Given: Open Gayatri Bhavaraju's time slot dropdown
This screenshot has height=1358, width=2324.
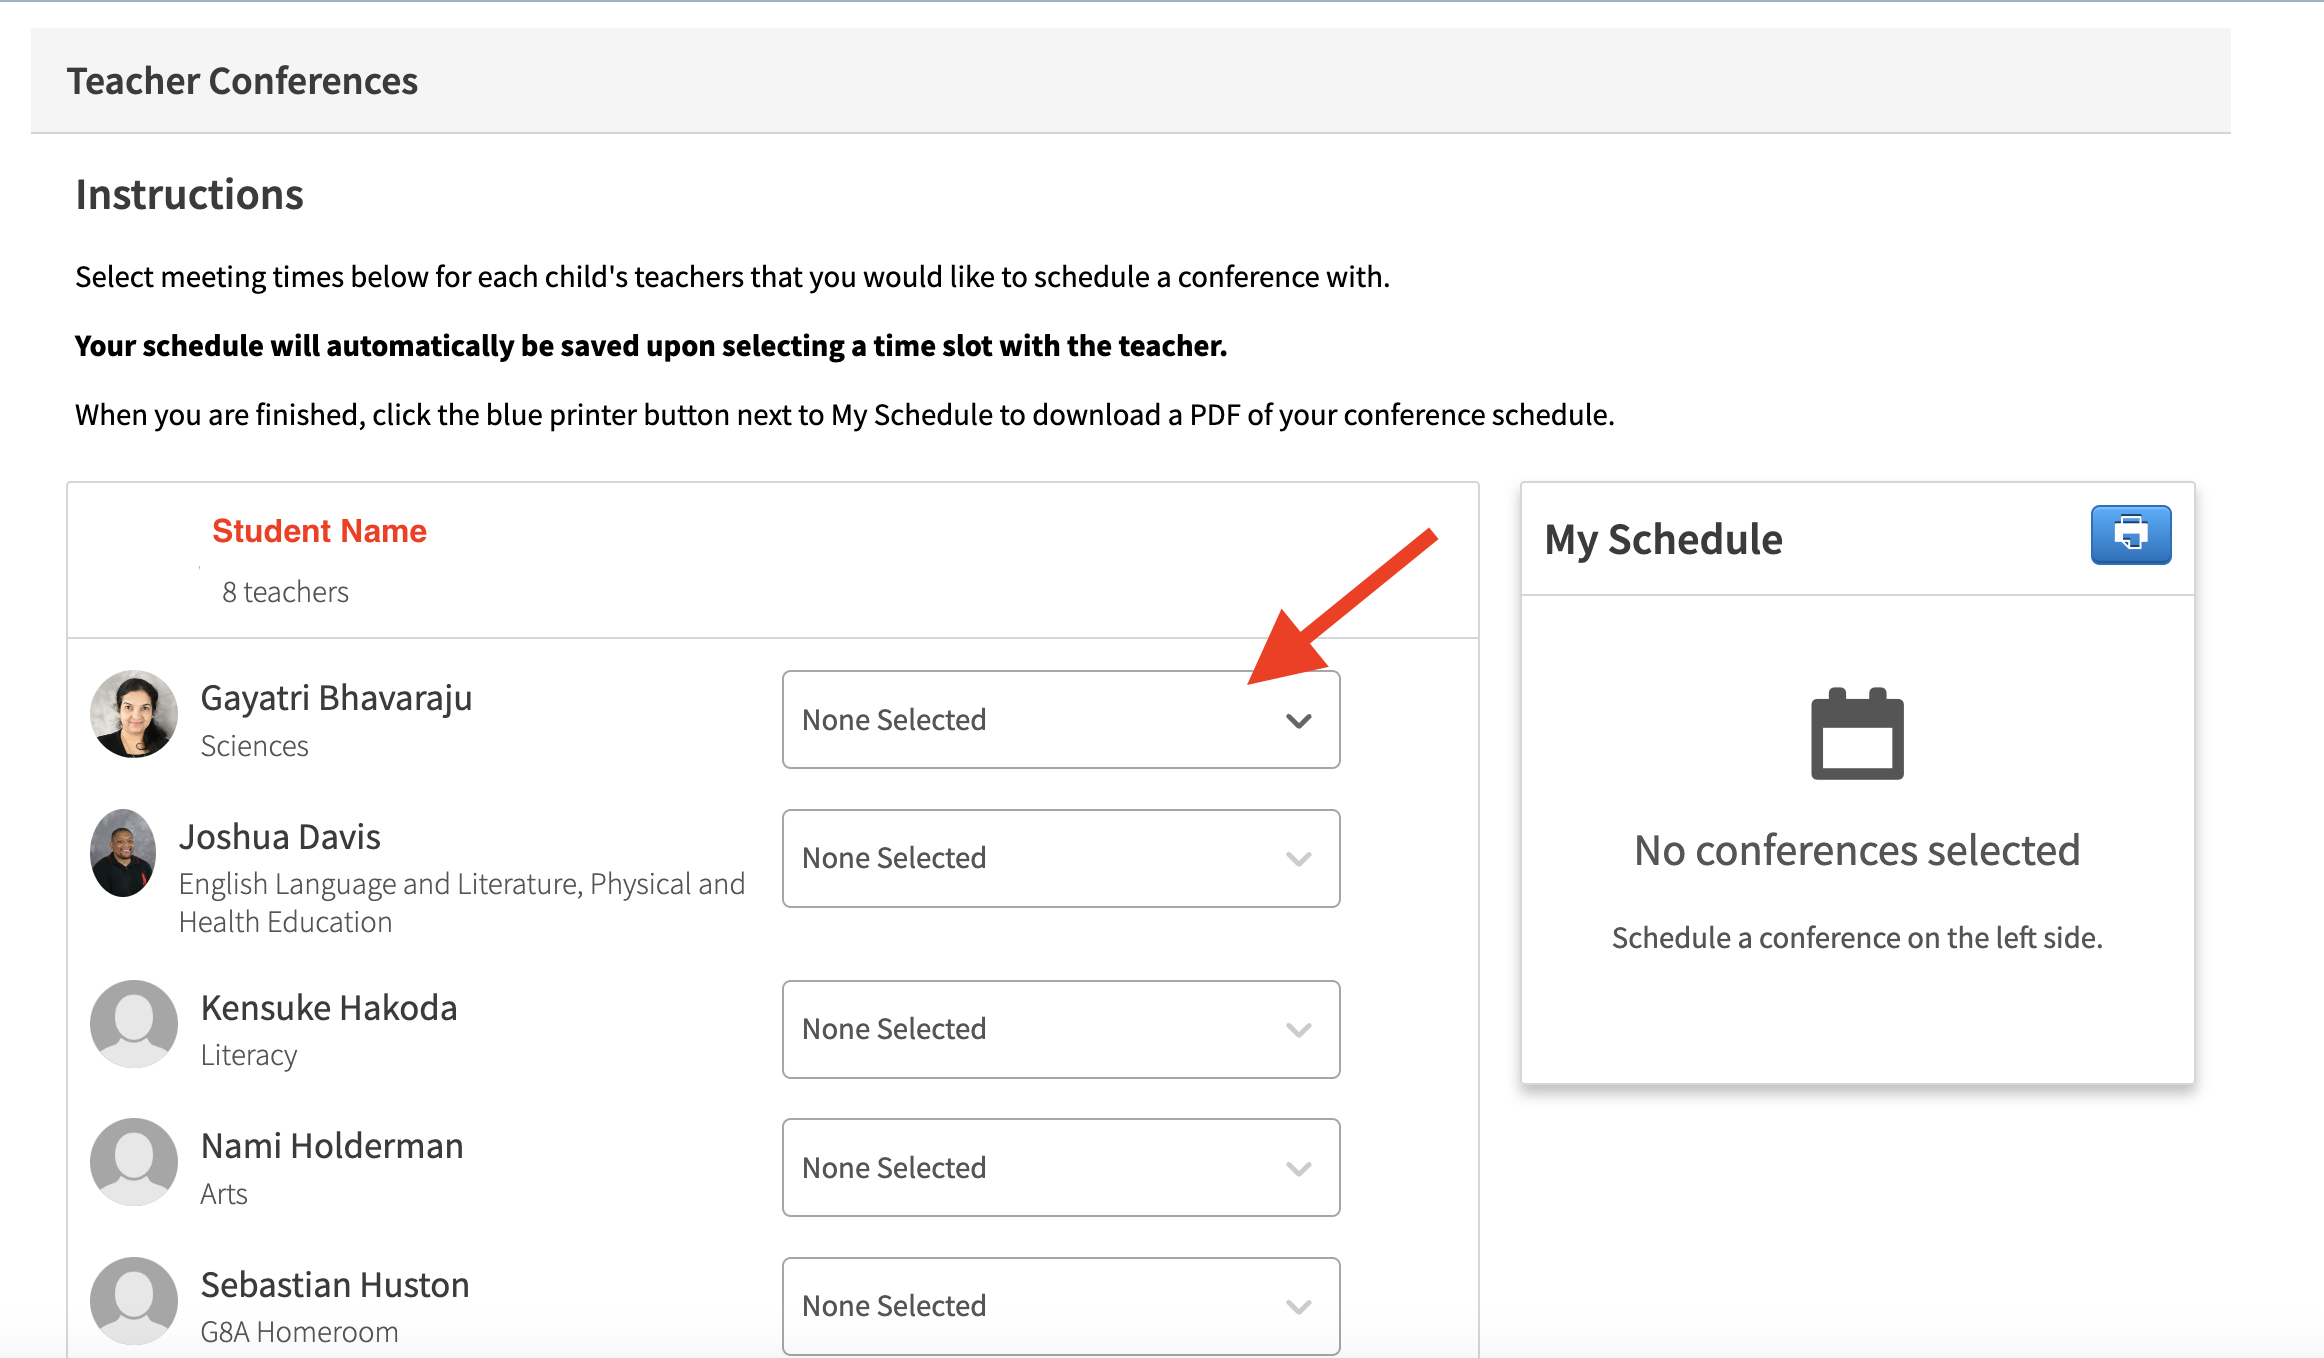Looking at the screenshot, I should (x=1060, y=720).
